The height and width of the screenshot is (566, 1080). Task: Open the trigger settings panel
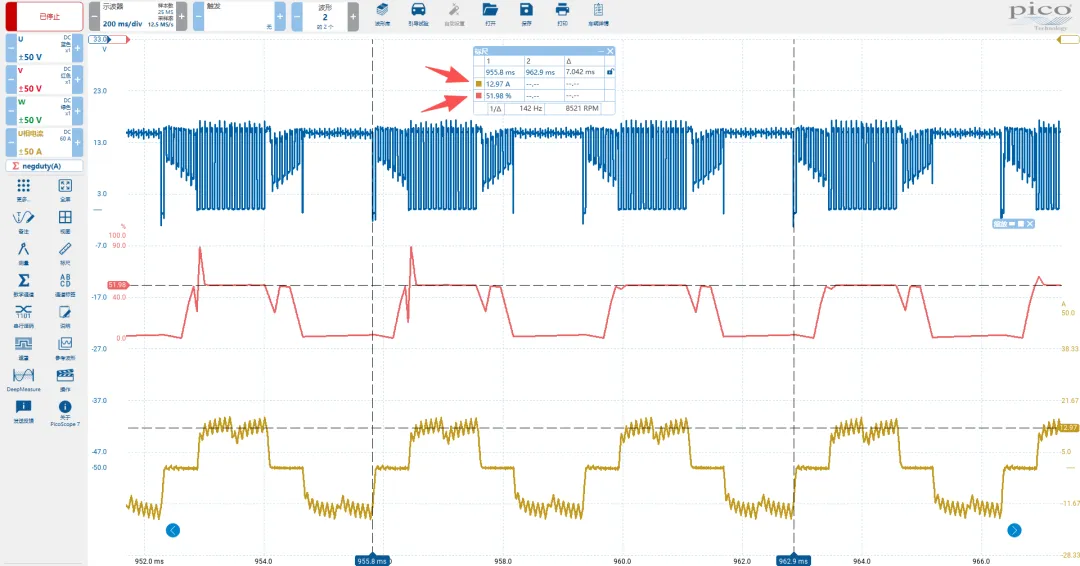coord(238,16)
